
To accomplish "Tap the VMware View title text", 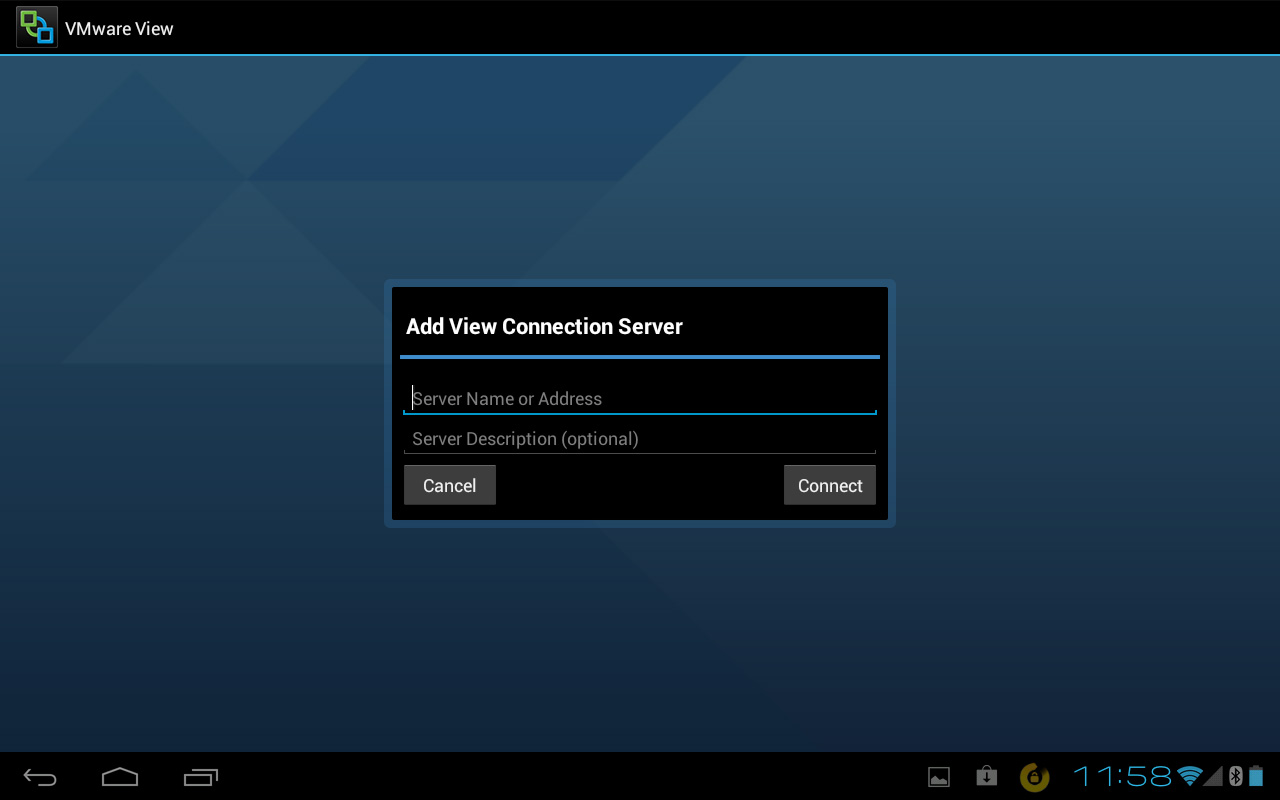I will [x=119, y=28].
